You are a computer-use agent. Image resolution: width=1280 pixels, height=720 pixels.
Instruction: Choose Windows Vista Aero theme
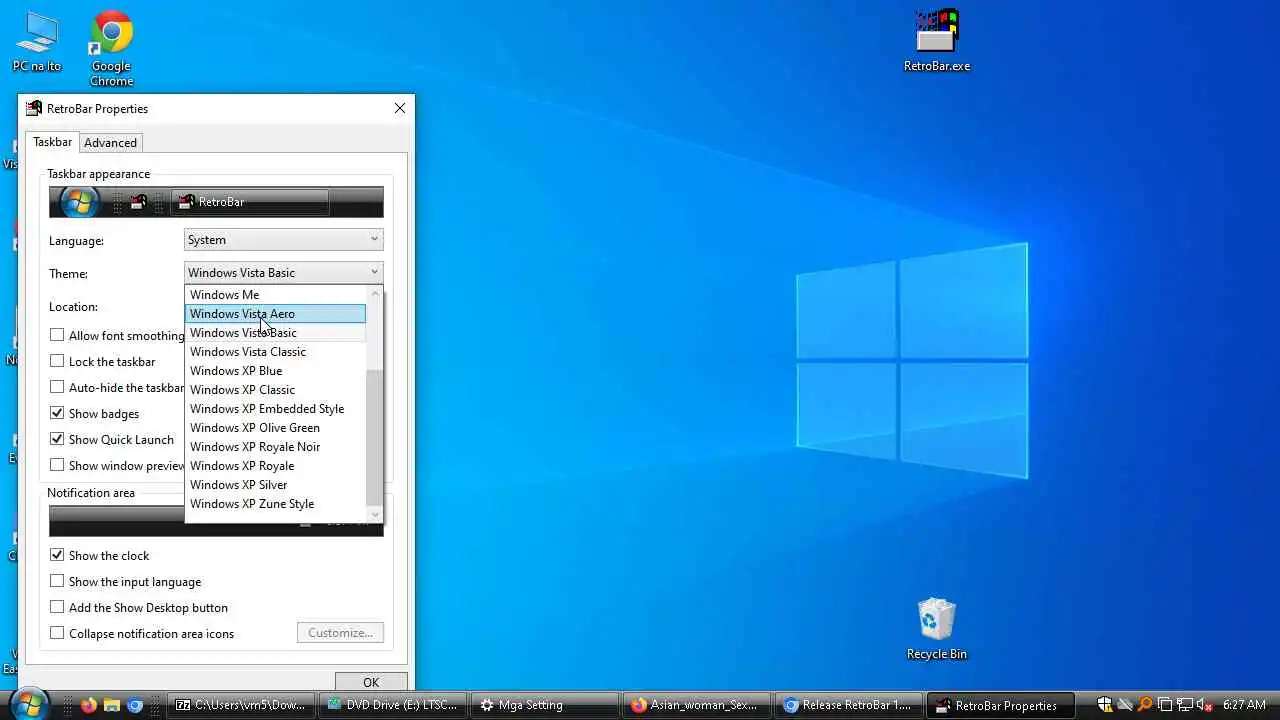coord(276,314)
